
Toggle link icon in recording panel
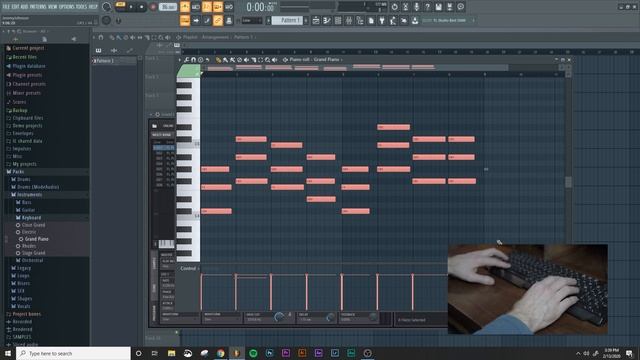click(x=218, y=20)
